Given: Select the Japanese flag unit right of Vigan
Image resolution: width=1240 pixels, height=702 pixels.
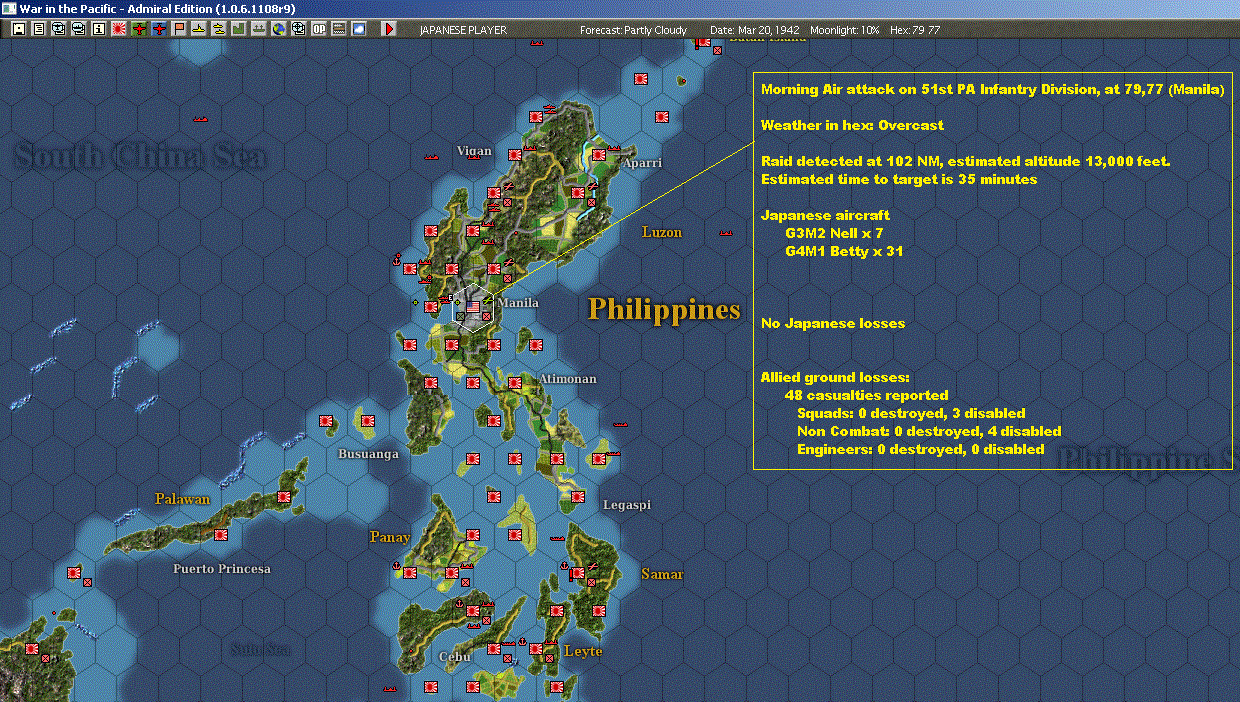Looking at the screenshot, I should click(x=516, y=155).
